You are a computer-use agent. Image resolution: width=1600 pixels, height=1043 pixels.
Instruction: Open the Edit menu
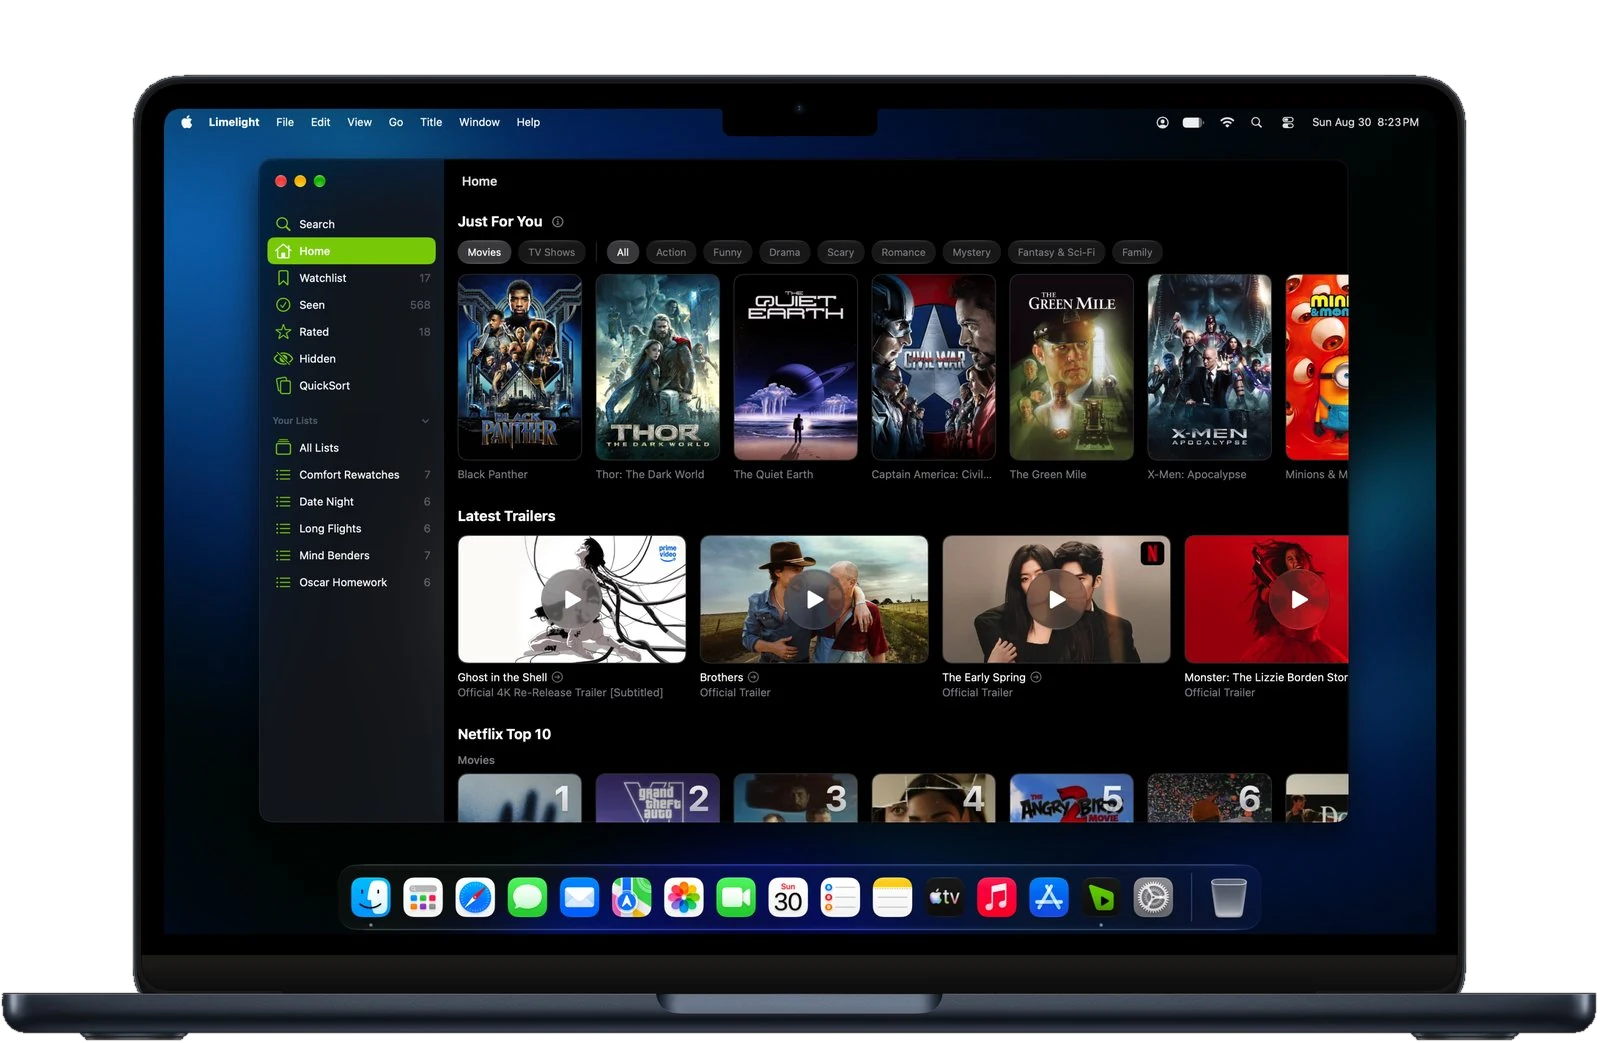pos(320,122)
